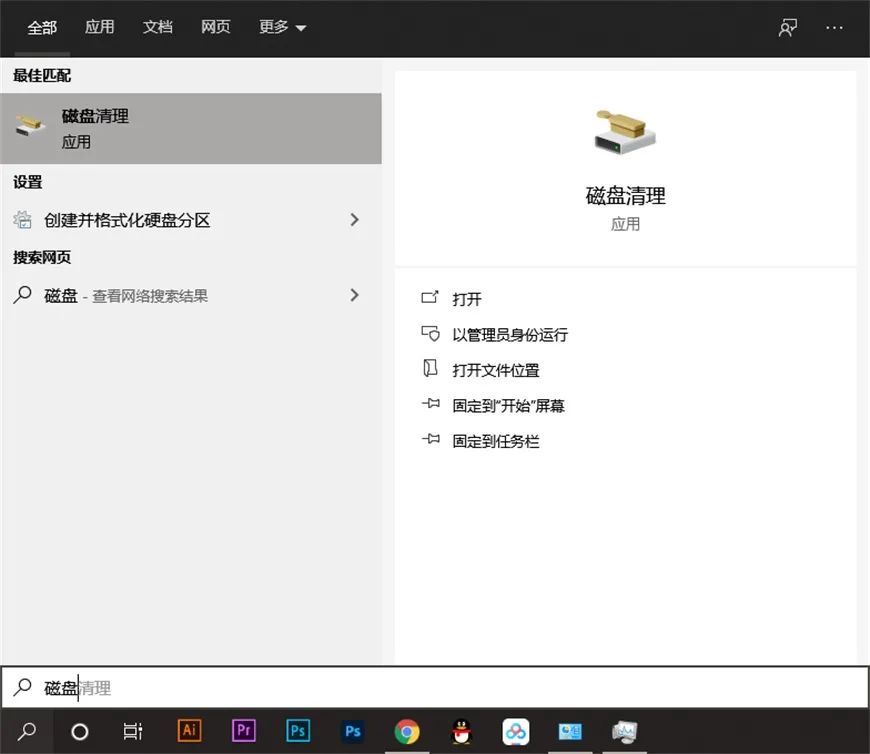Open Google Chrome from taskbar
The image size is (870, 754).
point(407,731)
